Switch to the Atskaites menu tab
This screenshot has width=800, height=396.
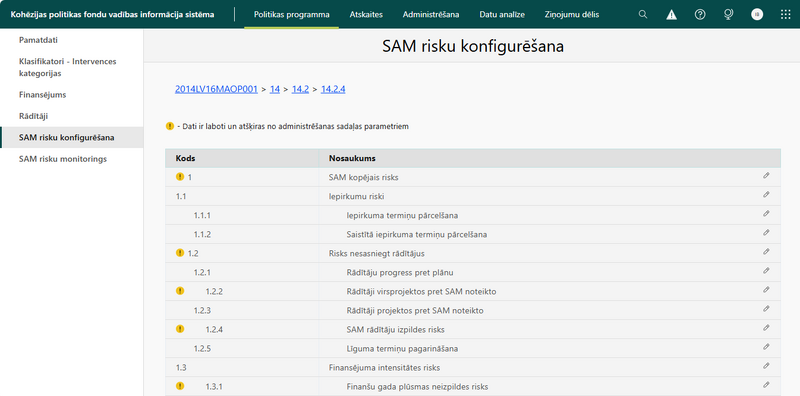coord(366,14)
